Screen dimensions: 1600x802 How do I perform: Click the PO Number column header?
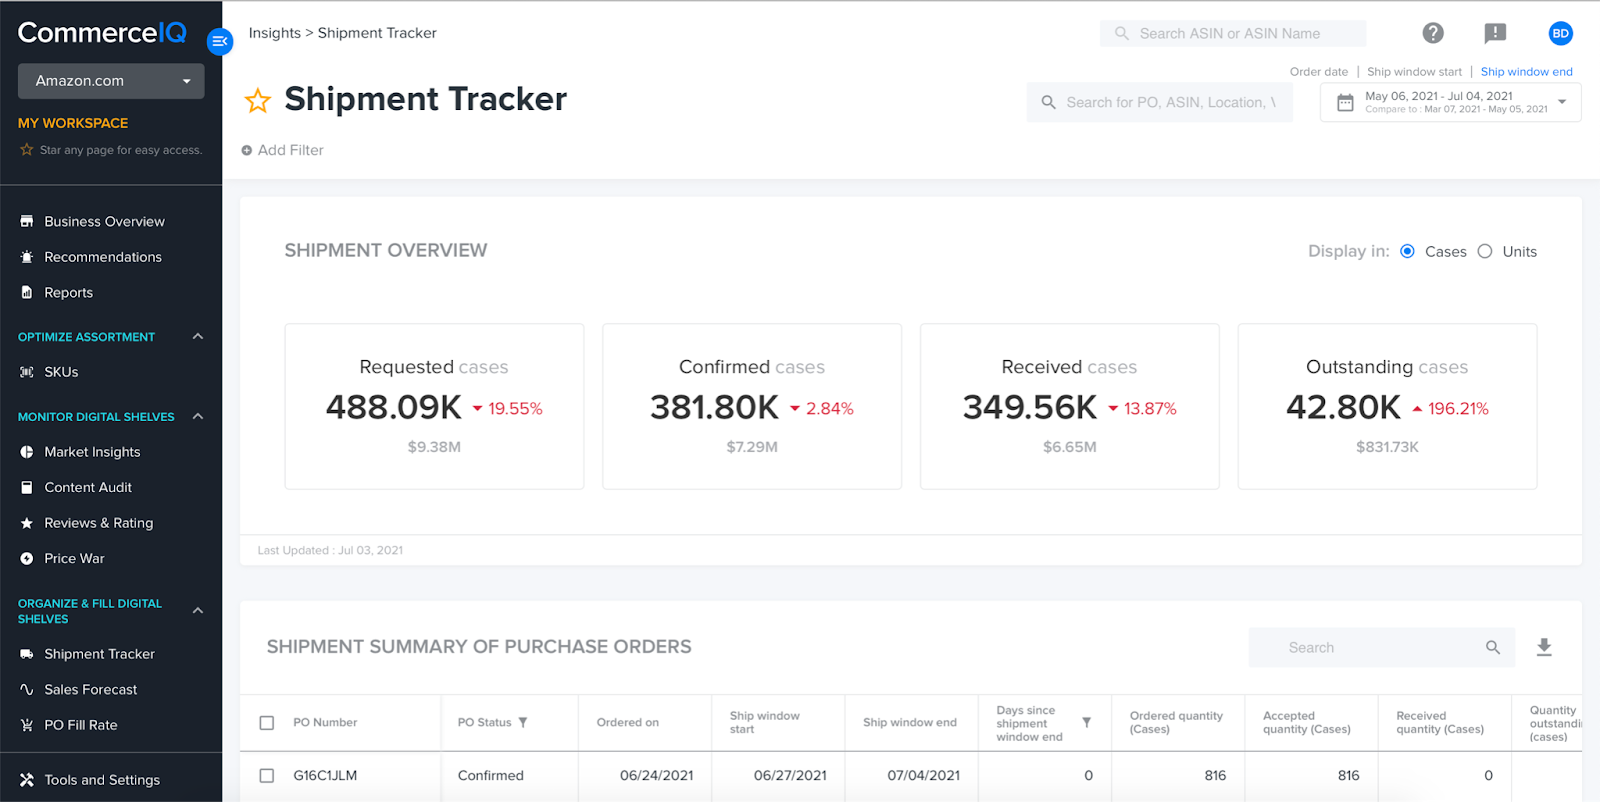tap(325, 722)
